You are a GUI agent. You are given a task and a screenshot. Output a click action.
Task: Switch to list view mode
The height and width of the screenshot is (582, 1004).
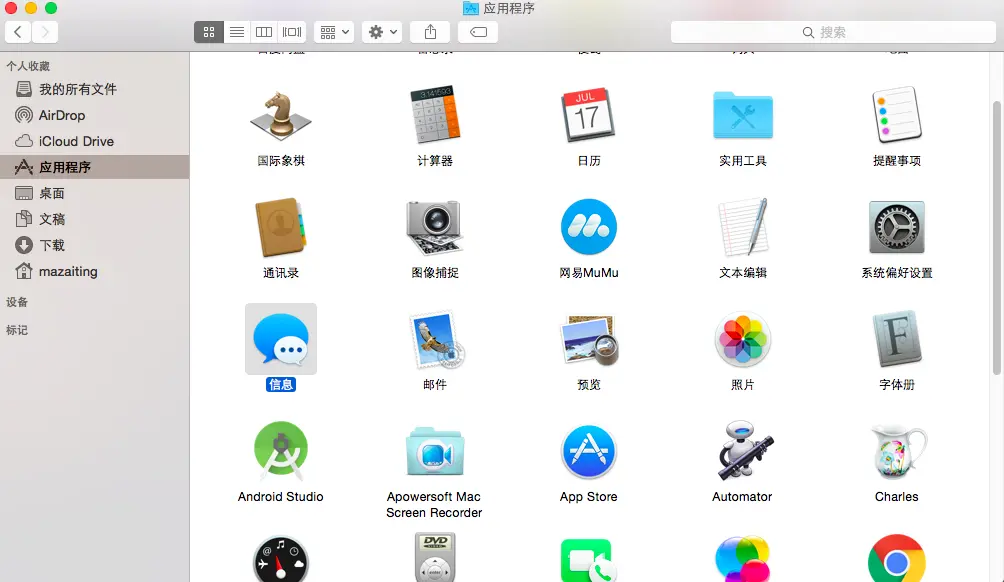237,32
